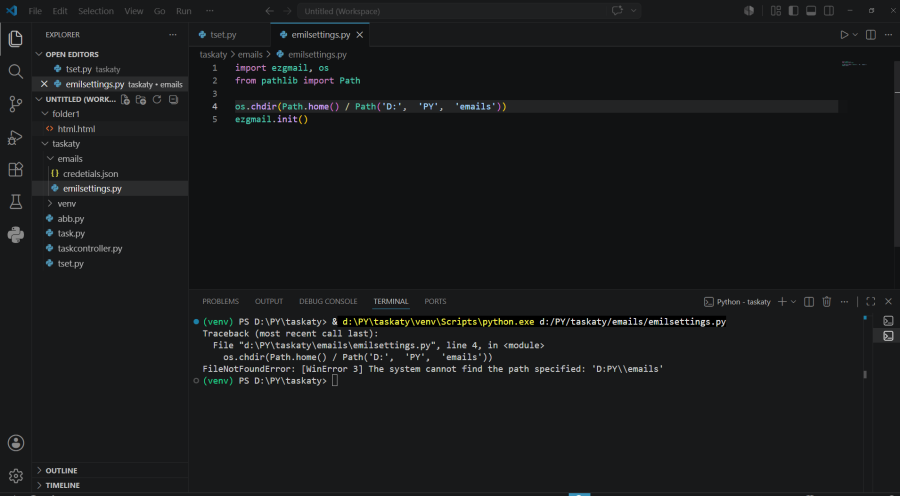Image resolution: width=900 pixels, height=496 pixels.
Task: Open the Run button dropdown arrow
Action: [x=855, y=35]
